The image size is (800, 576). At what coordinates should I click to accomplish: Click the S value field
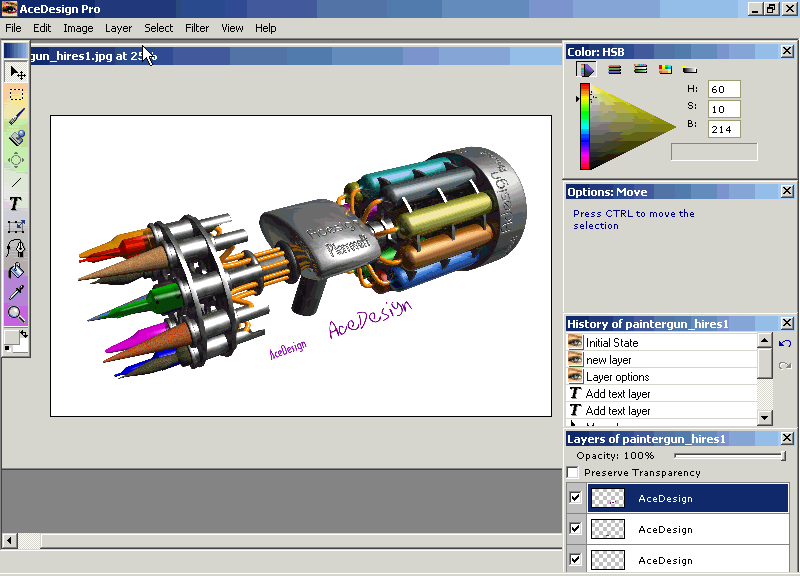pos(724,109)
